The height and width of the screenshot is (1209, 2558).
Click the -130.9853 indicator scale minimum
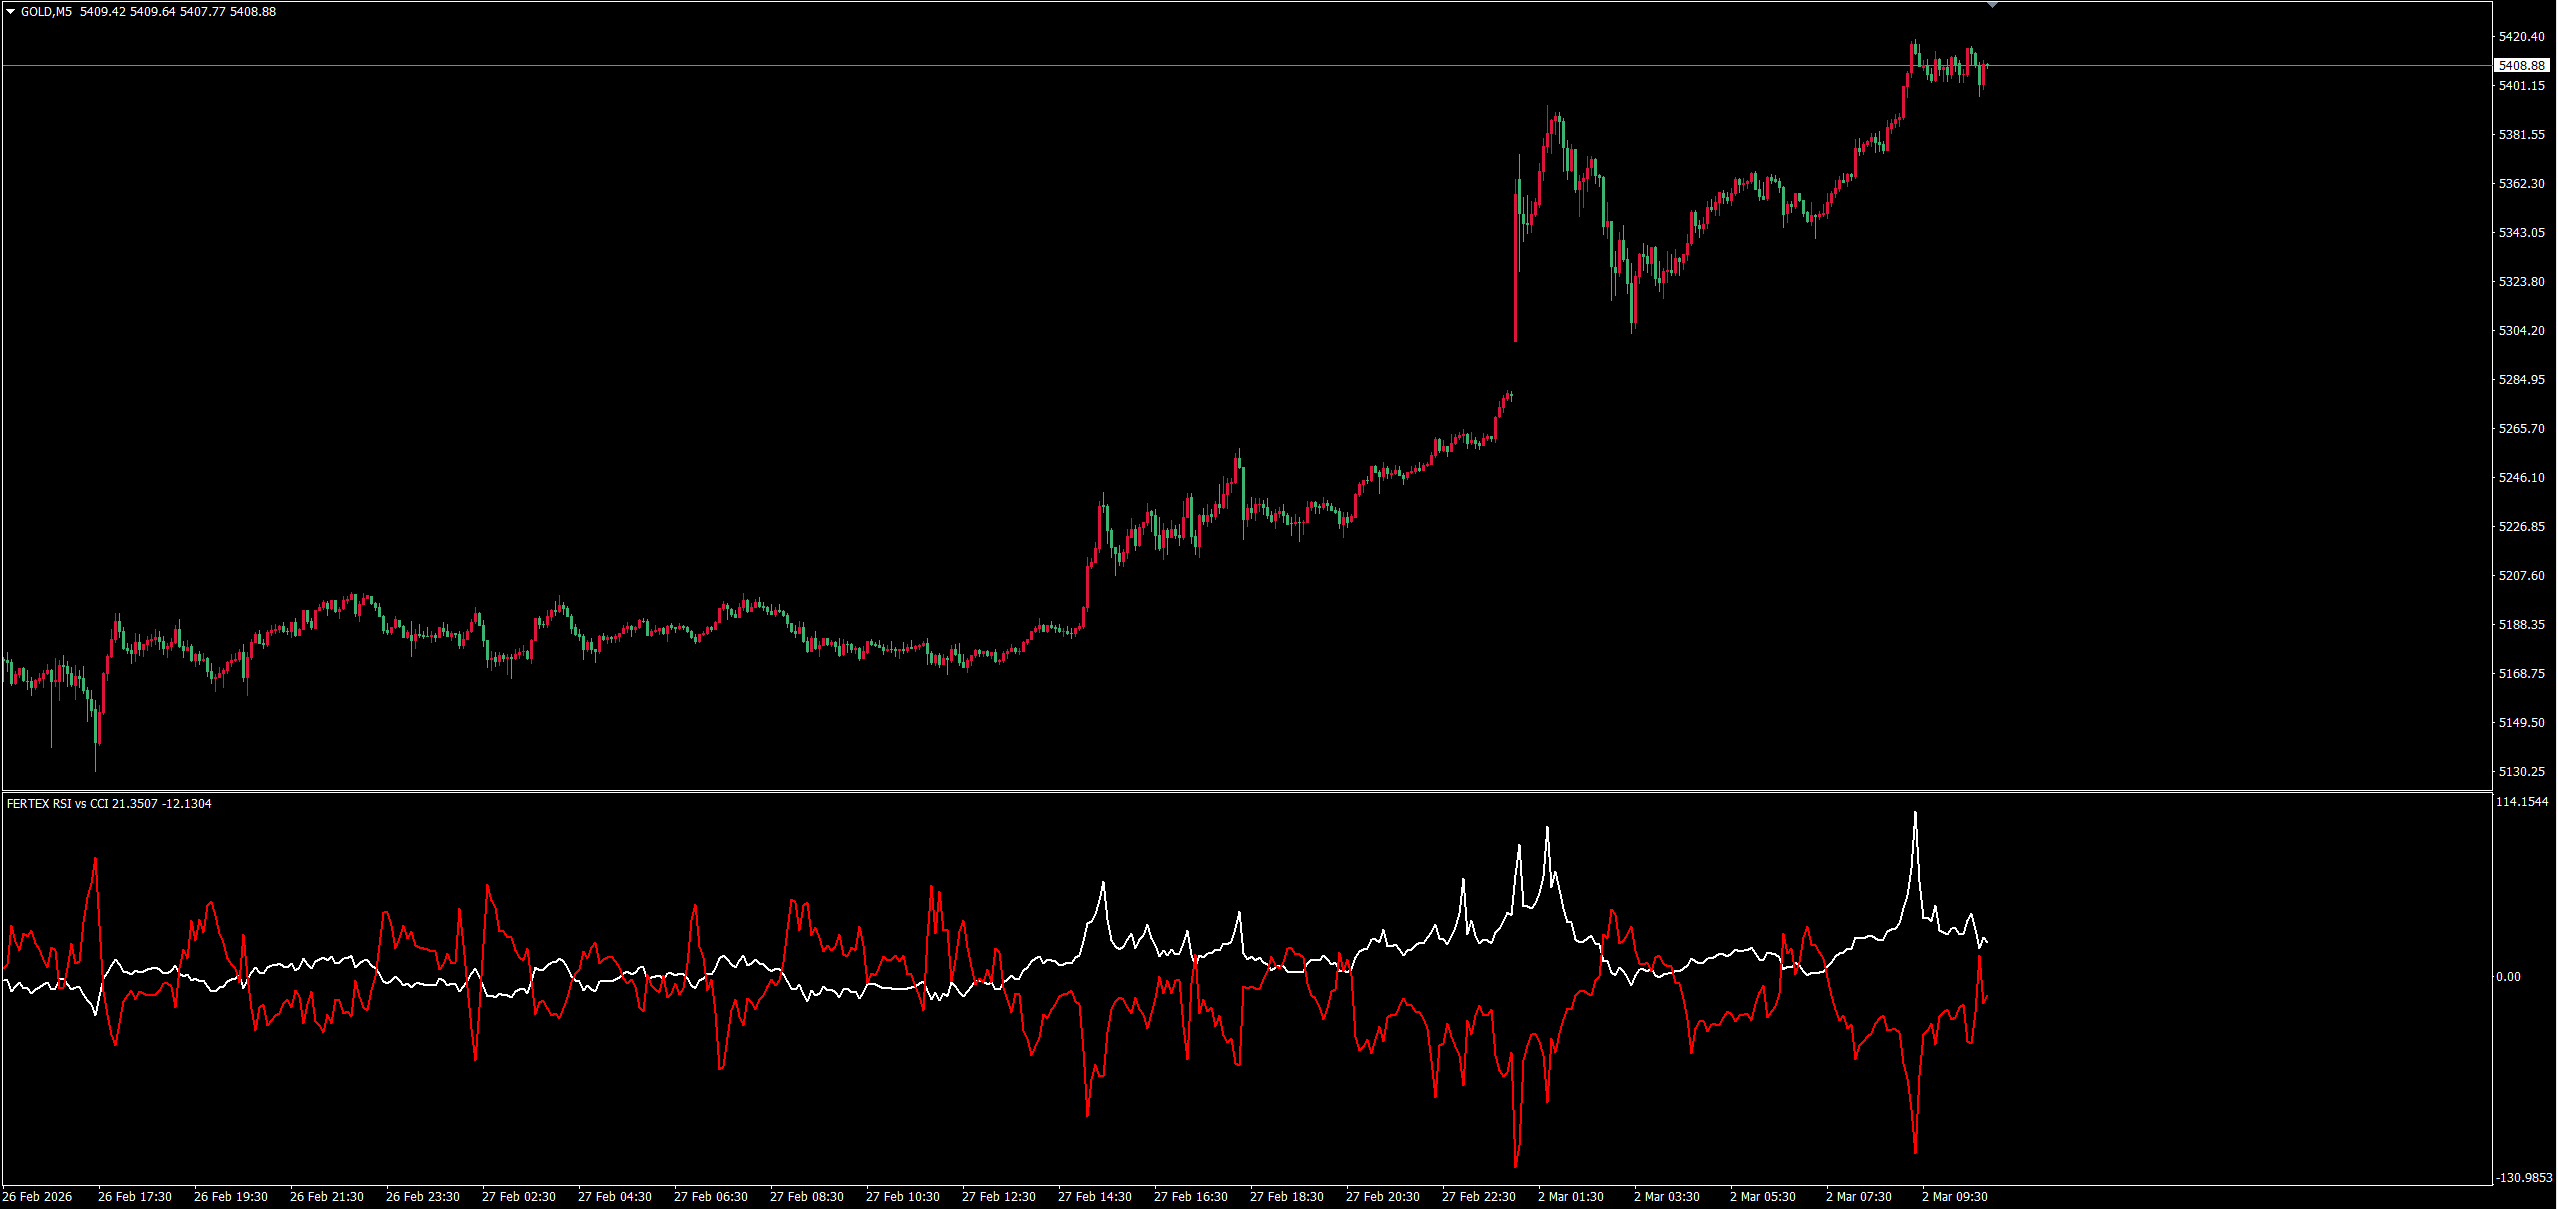(2524, 1178)
